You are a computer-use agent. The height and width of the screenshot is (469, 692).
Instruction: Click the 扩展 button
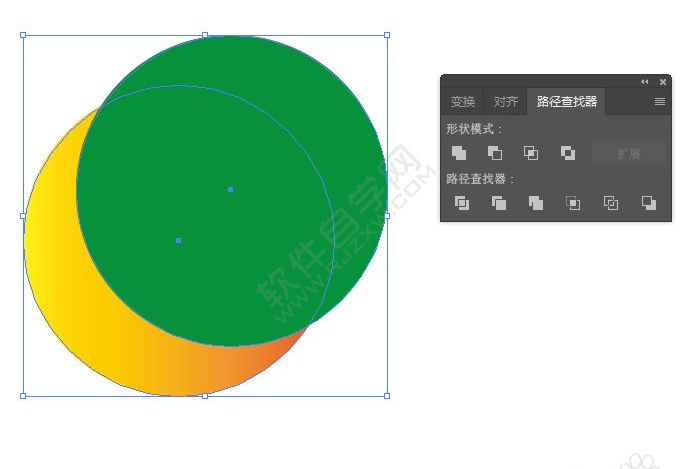click(628, 153)
